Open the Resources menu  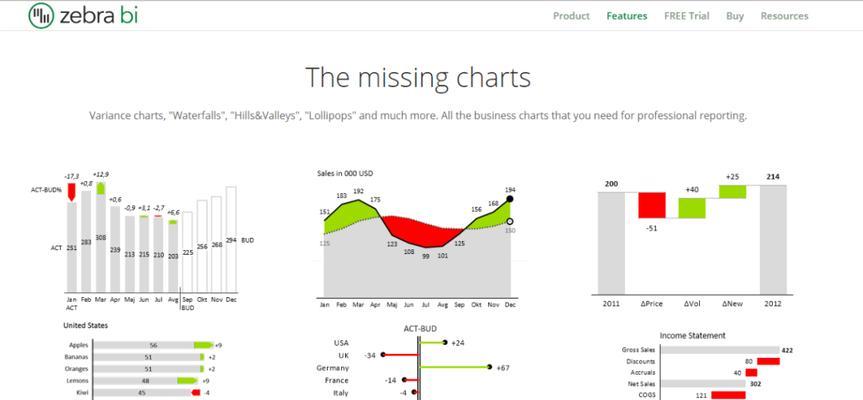coord(784,16)
